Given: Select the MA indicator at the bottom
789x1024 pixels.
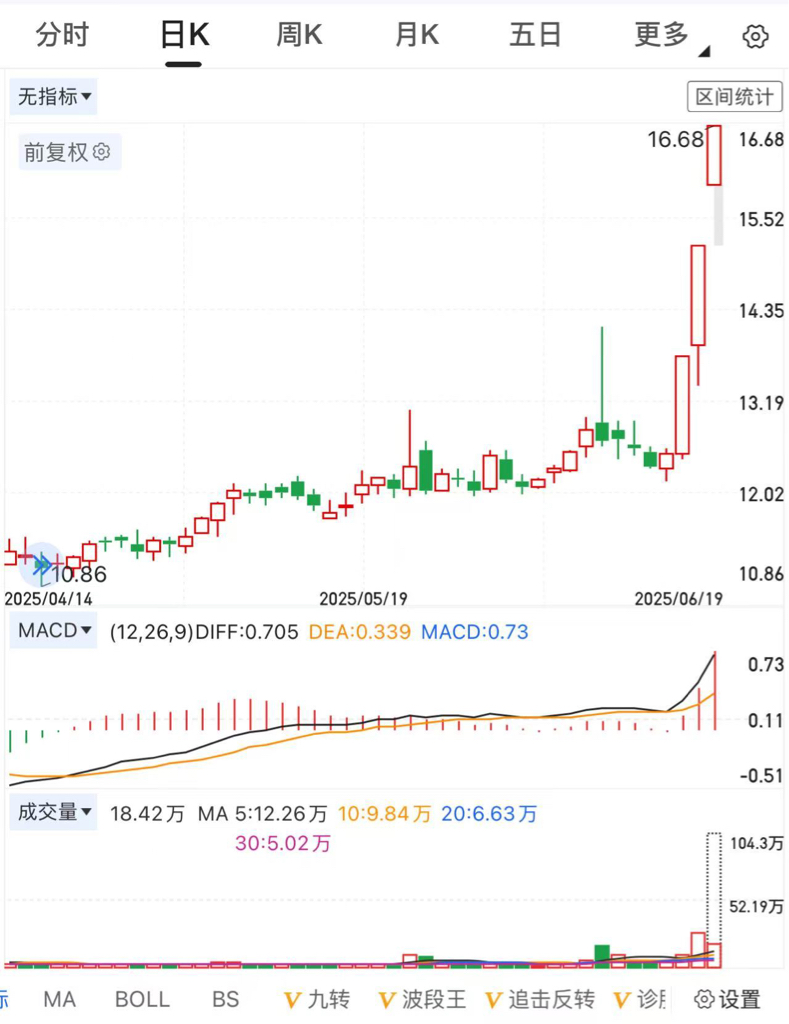Looking at the screenshot, I should point(59,999).
